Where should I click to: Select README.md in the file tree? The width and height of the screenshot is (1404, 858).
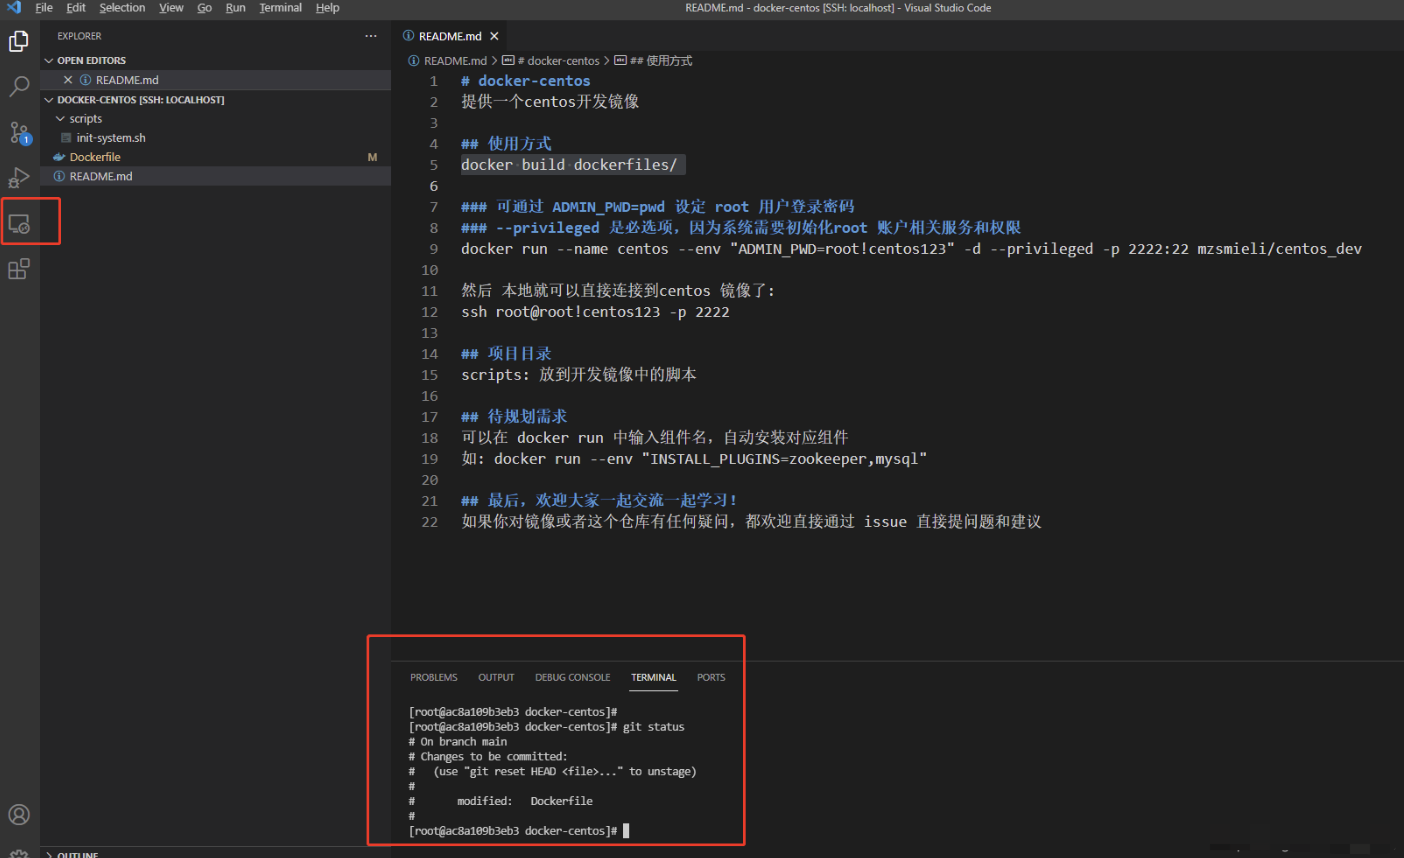click(101, 176)
